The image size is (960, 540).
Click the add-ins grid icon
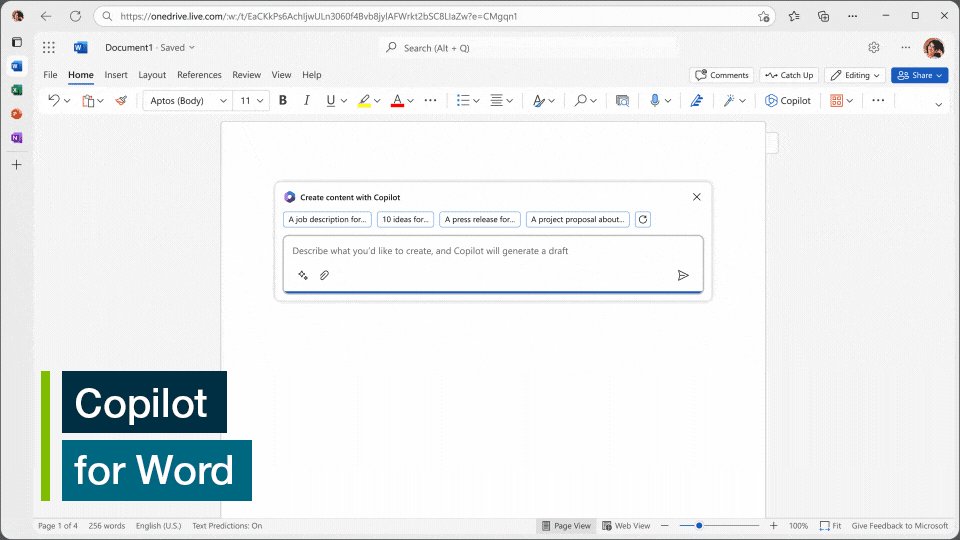(836, 100)
